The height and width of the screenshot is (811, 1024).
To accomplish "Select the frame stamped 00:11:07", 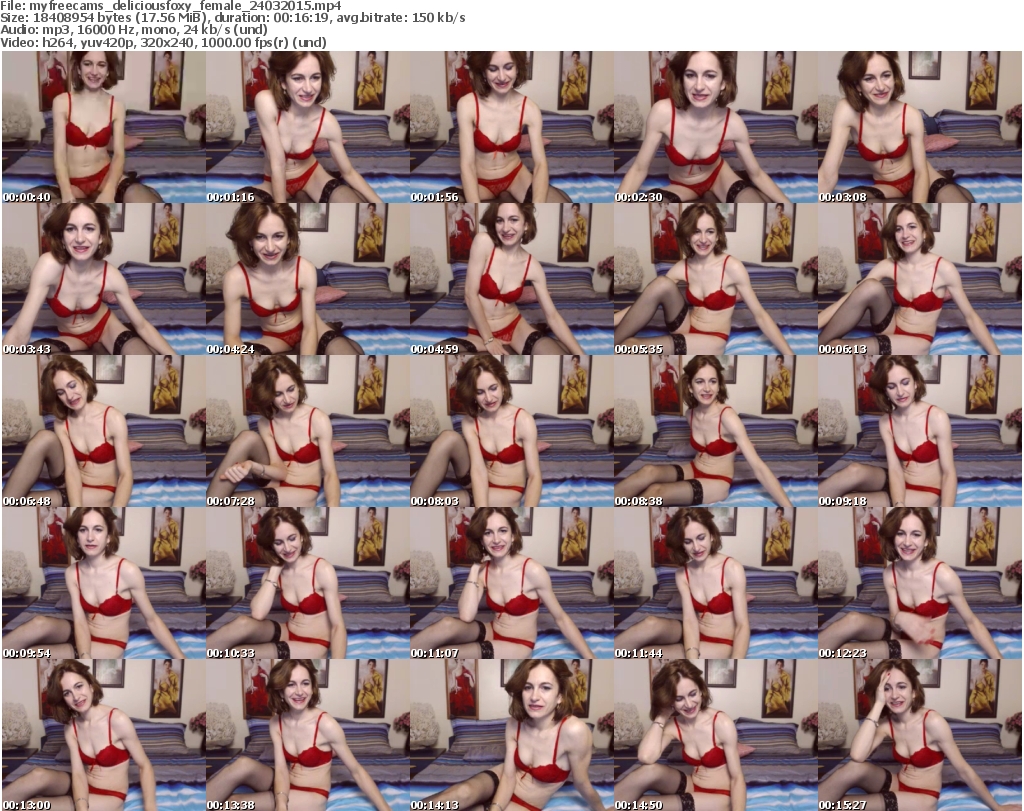I will 511,584.
